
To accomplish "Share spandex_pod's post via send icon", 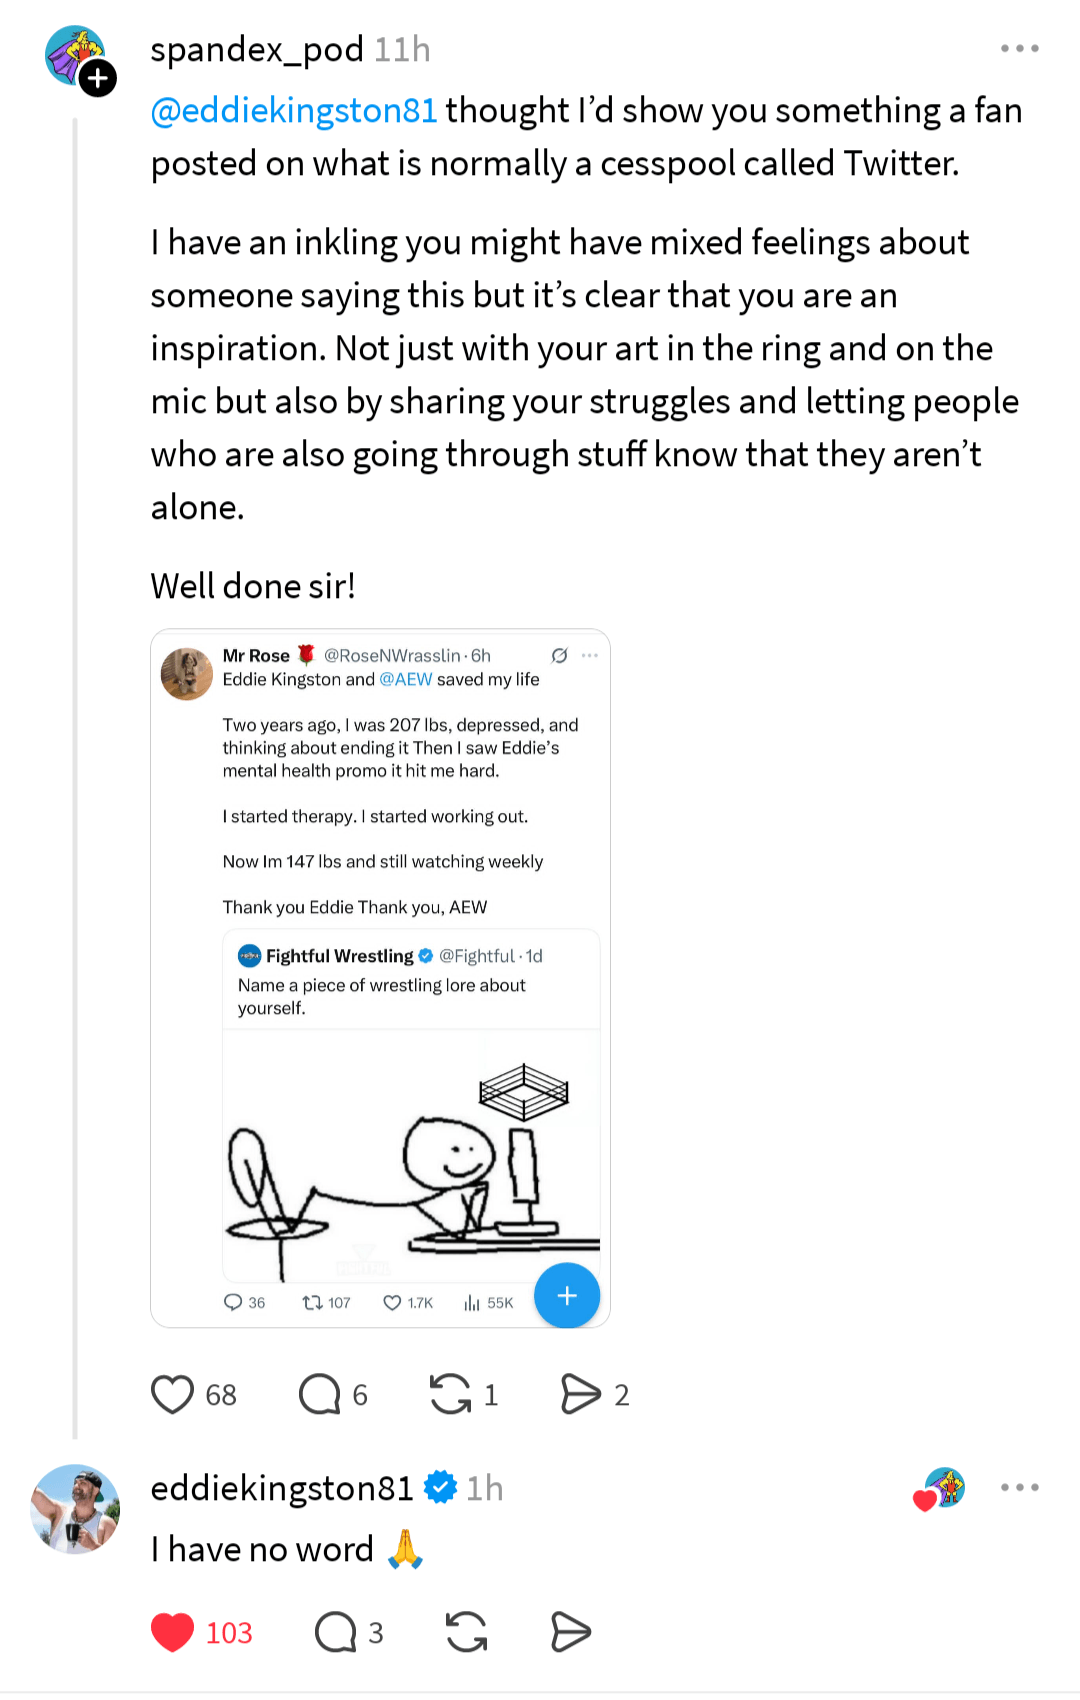I will (581, 1394).
